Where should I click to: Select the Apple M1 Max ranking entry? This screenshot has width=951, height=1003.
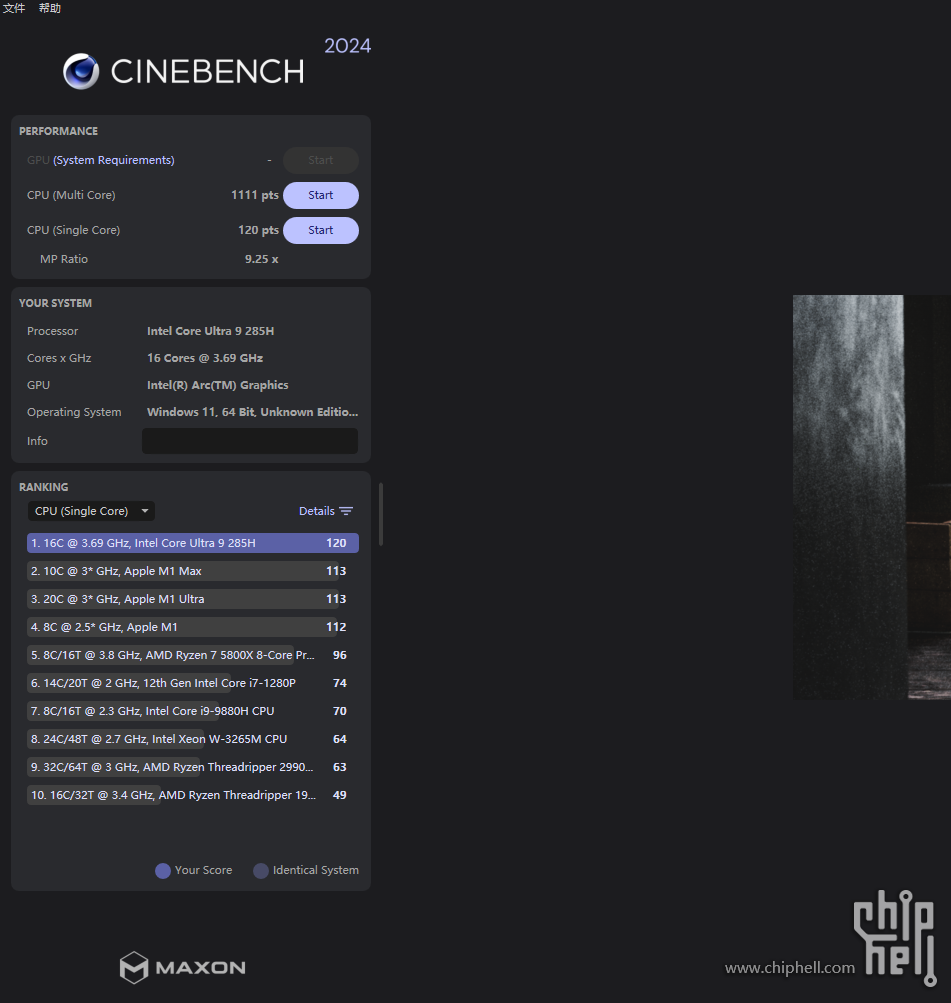pyautogui.click(x=193, y=571)
